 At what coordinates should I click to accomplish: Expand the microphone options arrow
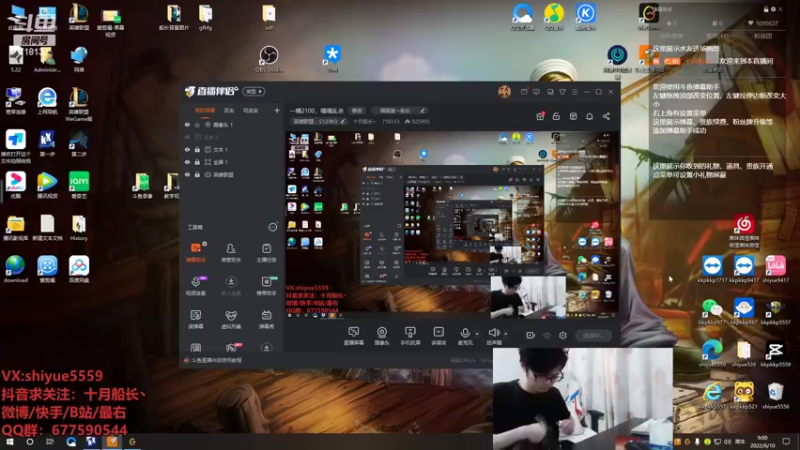pos(477,334)
